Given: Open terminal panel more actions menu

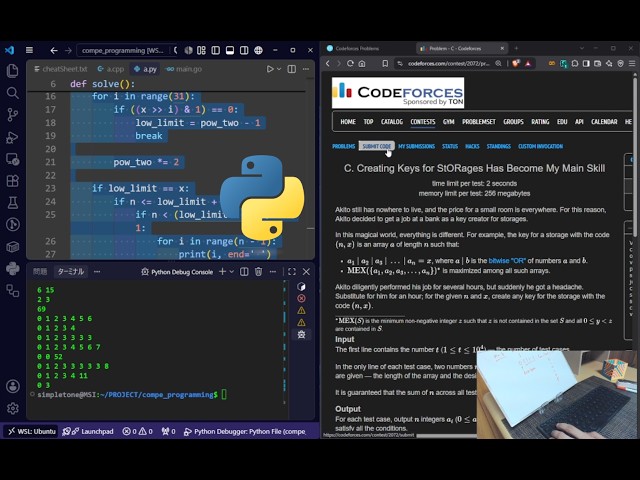Looking at the screenshot, I should (x=273, y=272).
